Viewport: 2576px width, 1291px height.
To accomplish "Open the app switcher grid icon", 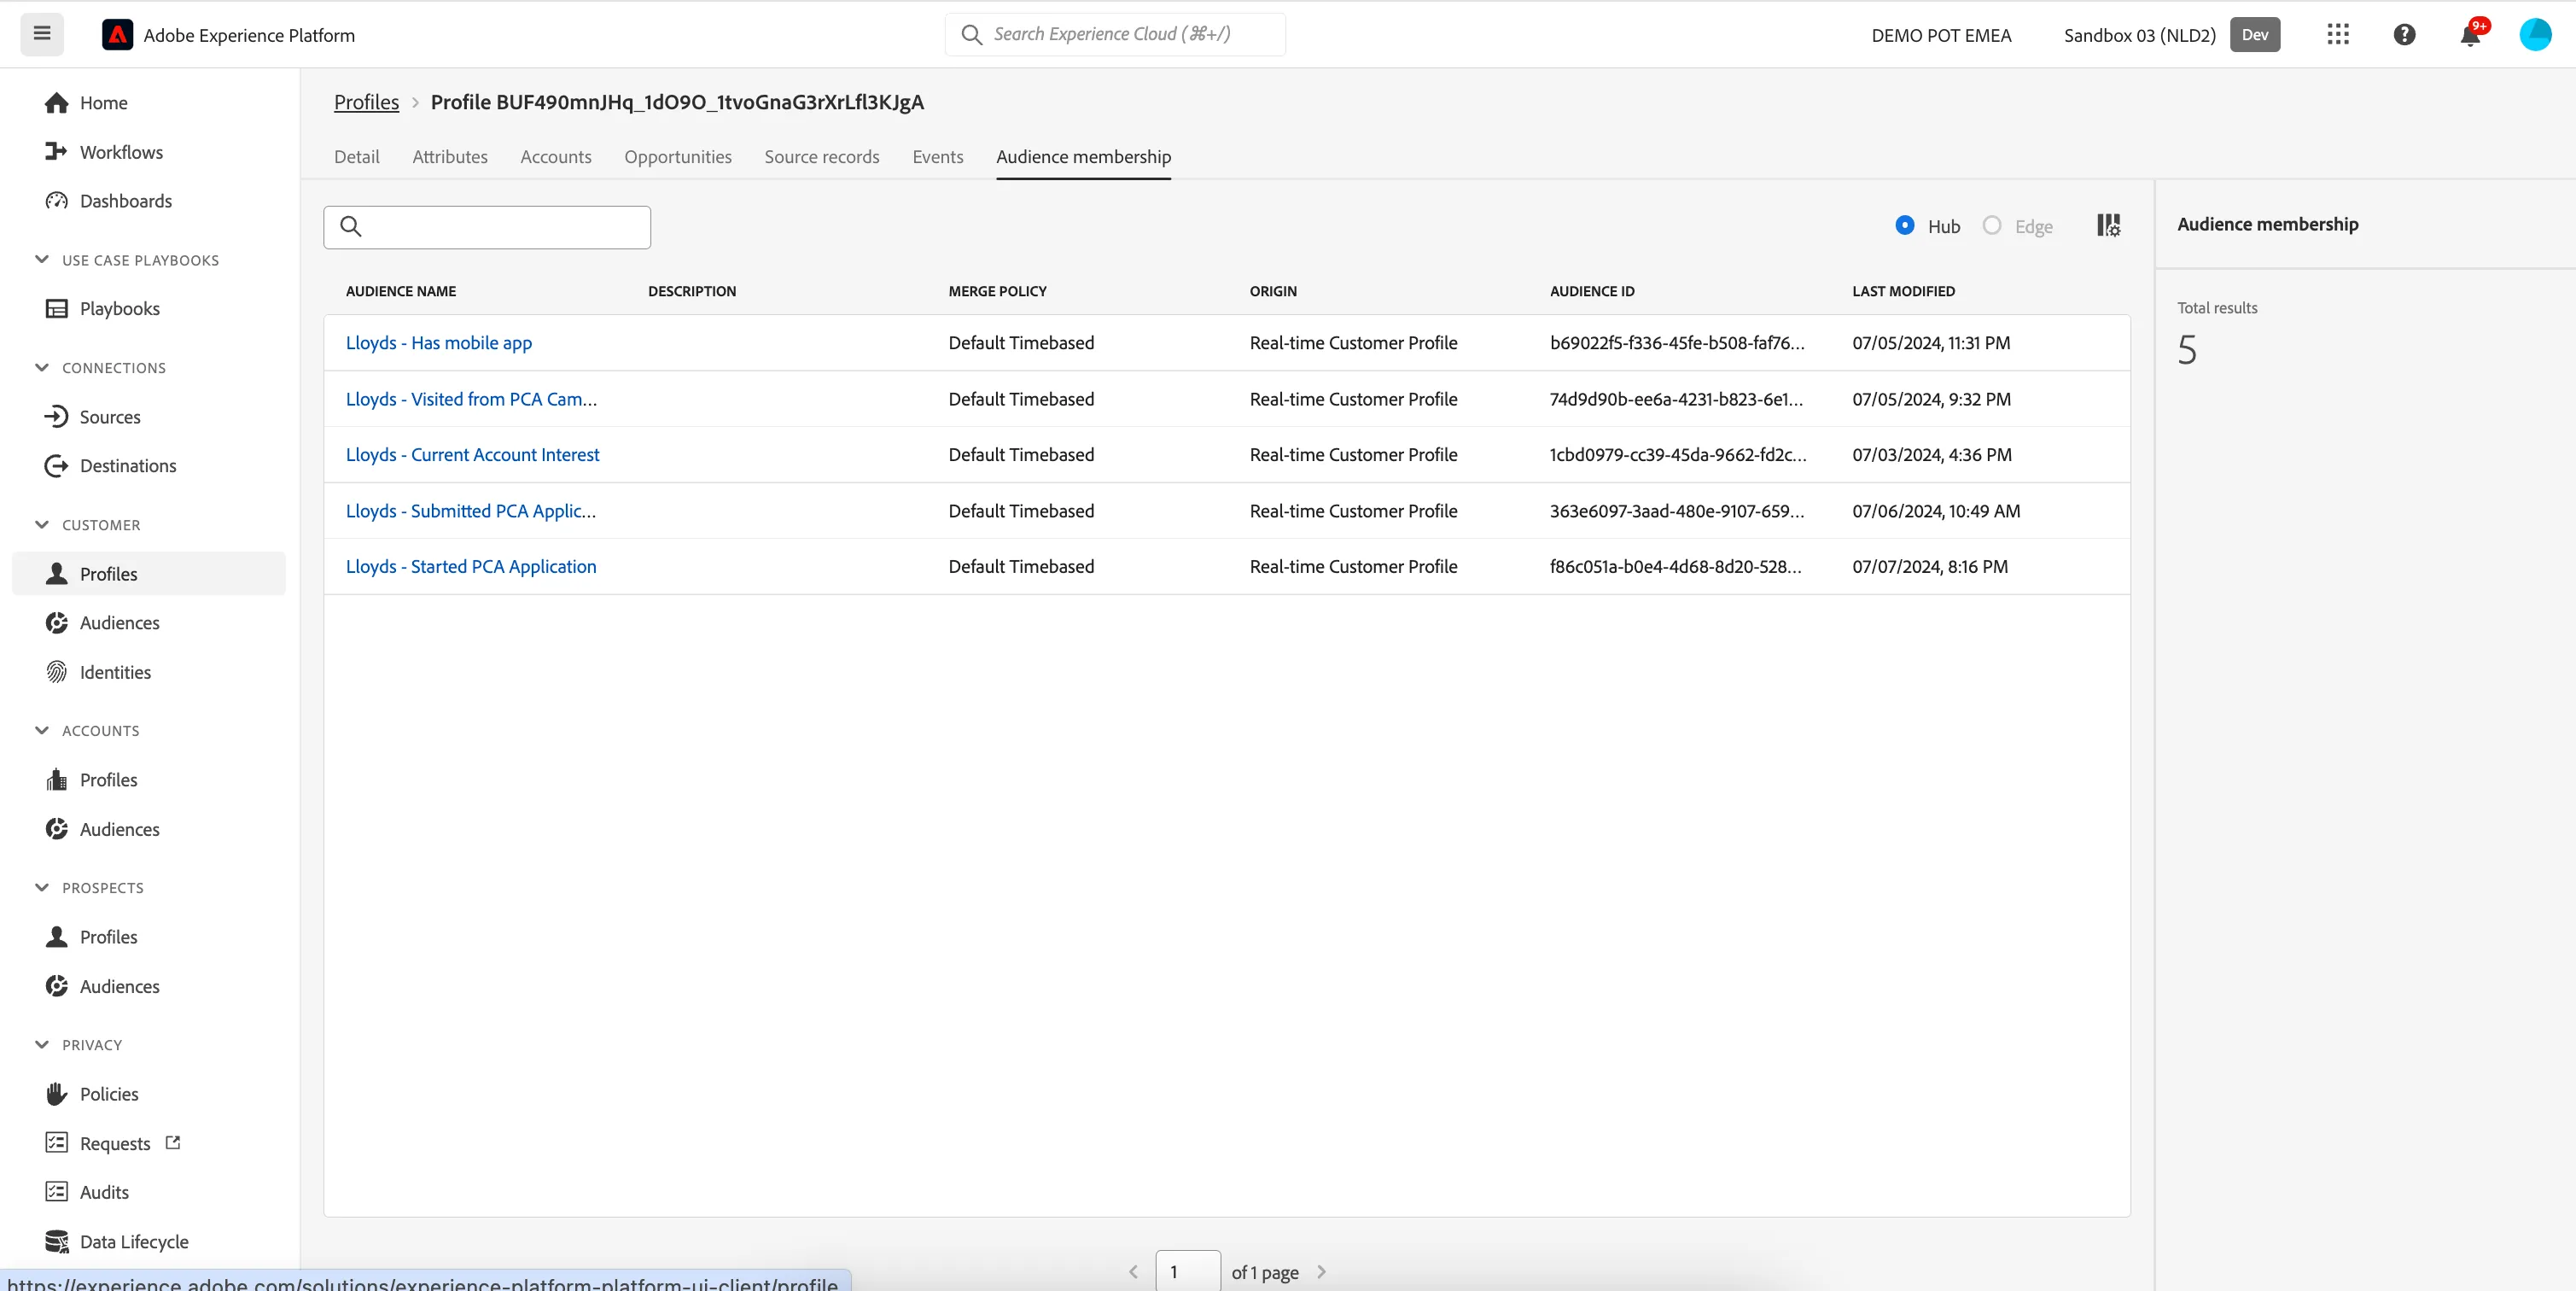I will pos(2338,35).
